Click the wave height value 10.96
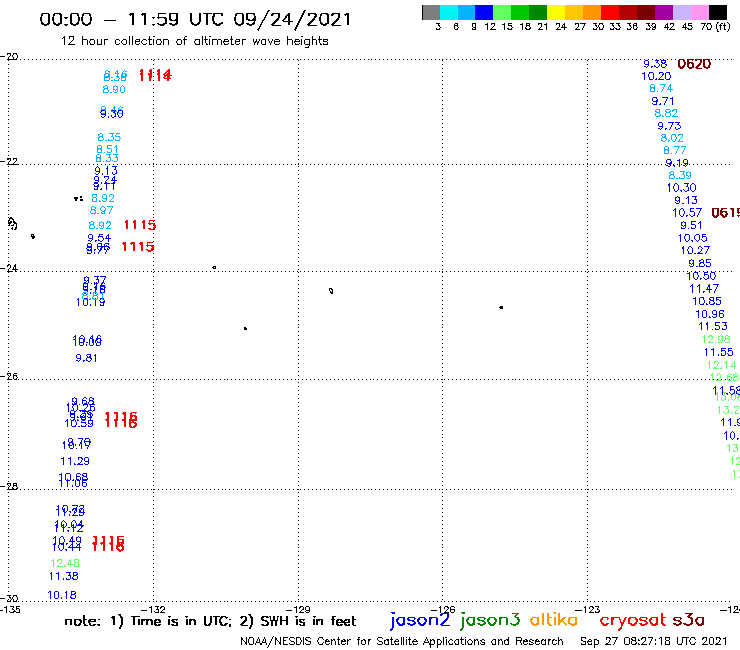 (x=710, y=314)
